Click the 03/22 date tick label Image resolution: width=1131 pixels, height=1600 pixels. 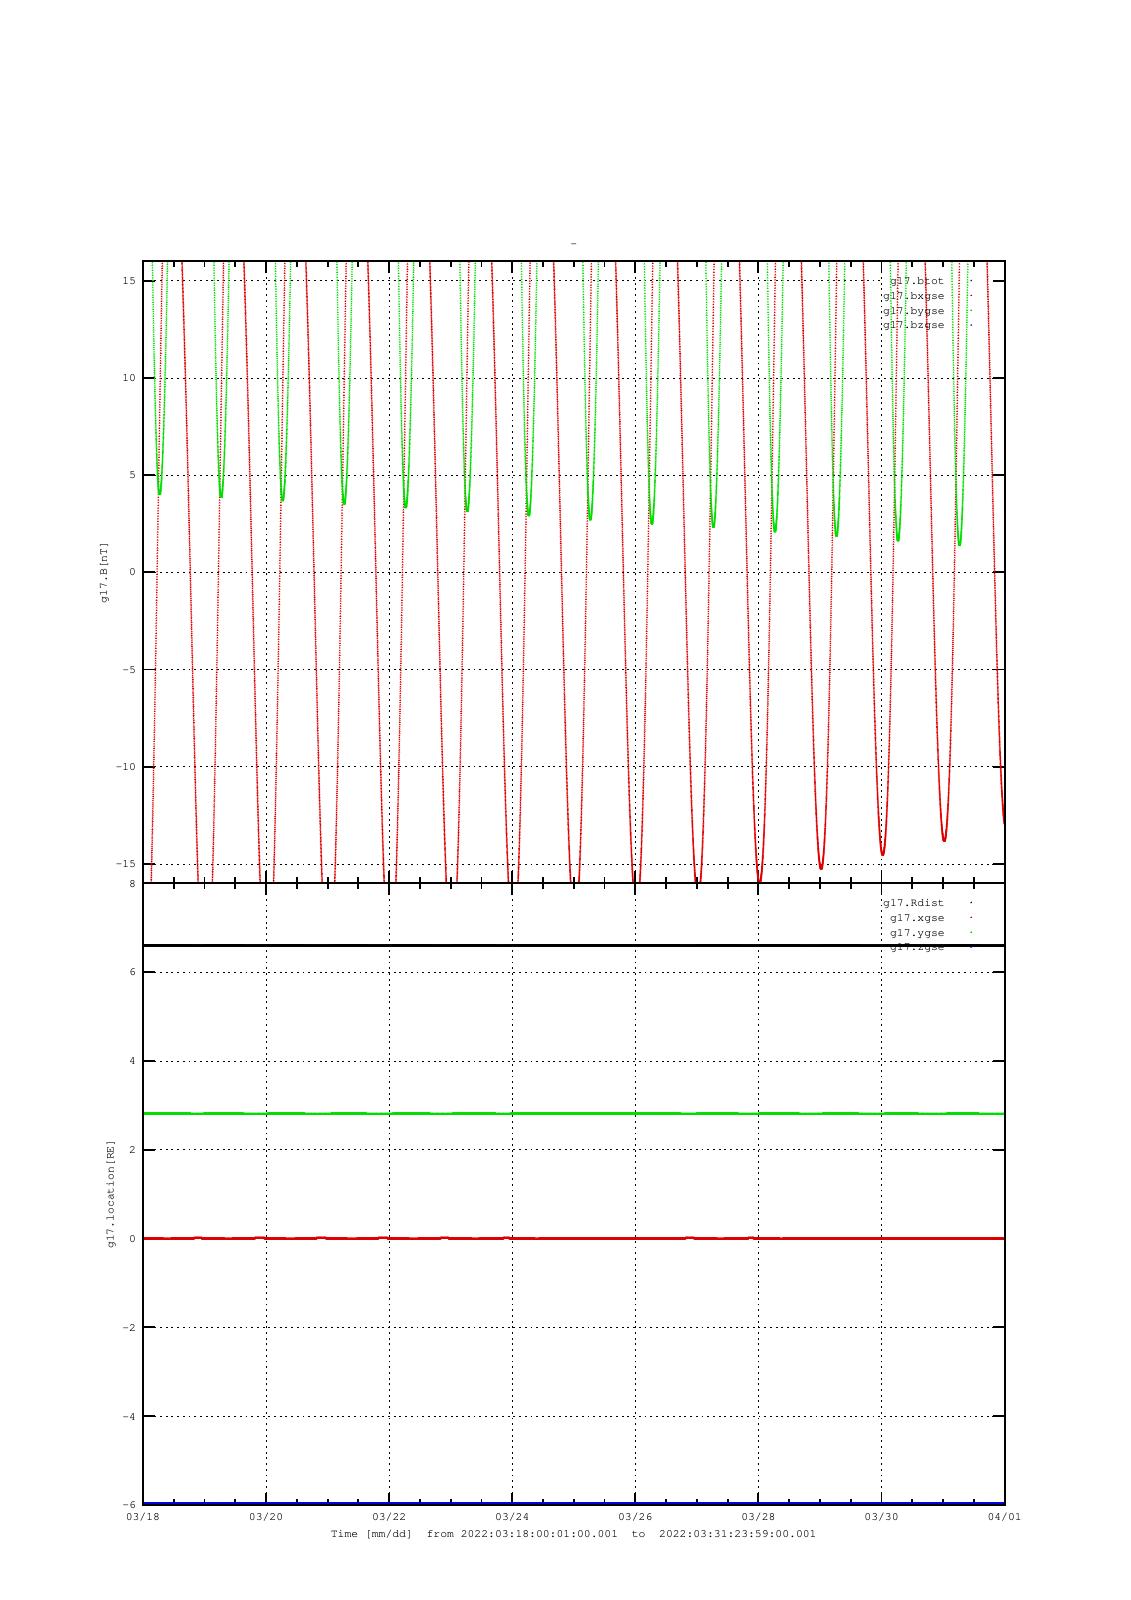(x=389, y=1517)
